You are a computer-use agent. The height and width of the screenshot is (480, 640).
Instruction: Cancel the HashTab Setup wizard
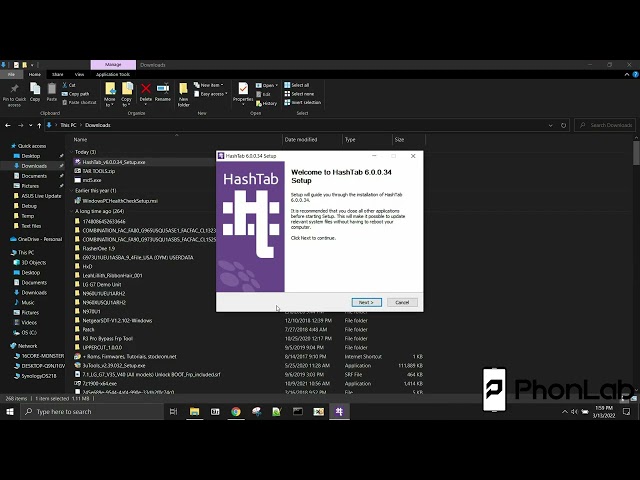(x=402, y=302)
